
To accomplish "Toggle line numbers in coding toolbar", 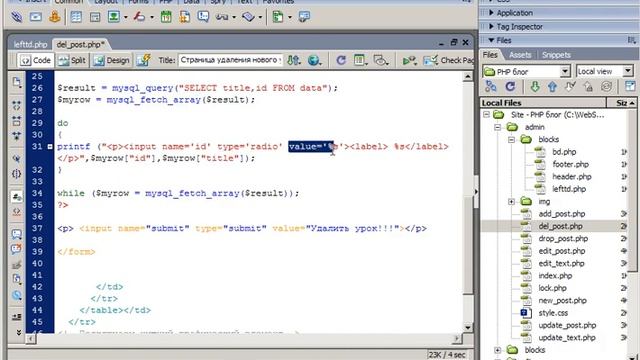I will [x=17, y=196].
